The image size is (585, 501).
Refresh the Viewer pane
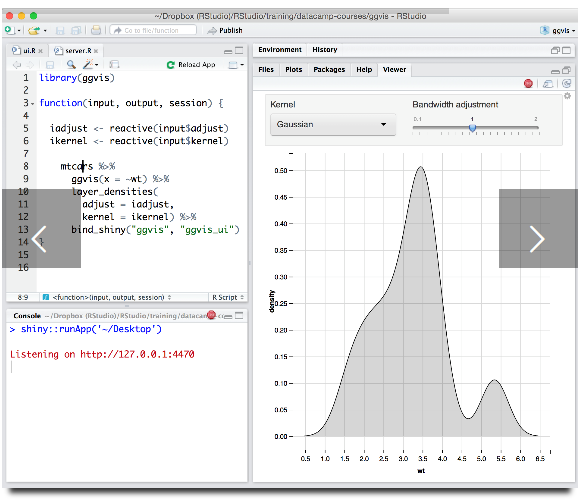[x=566, y=84]
